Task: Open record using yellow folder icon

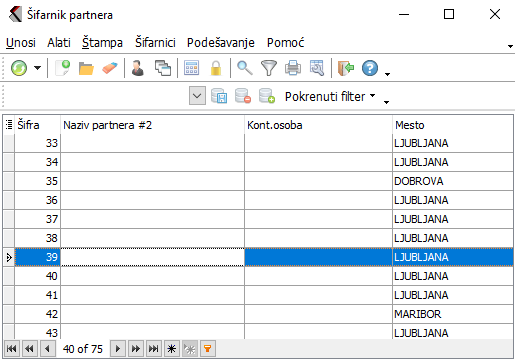Action: coord(86,68)
